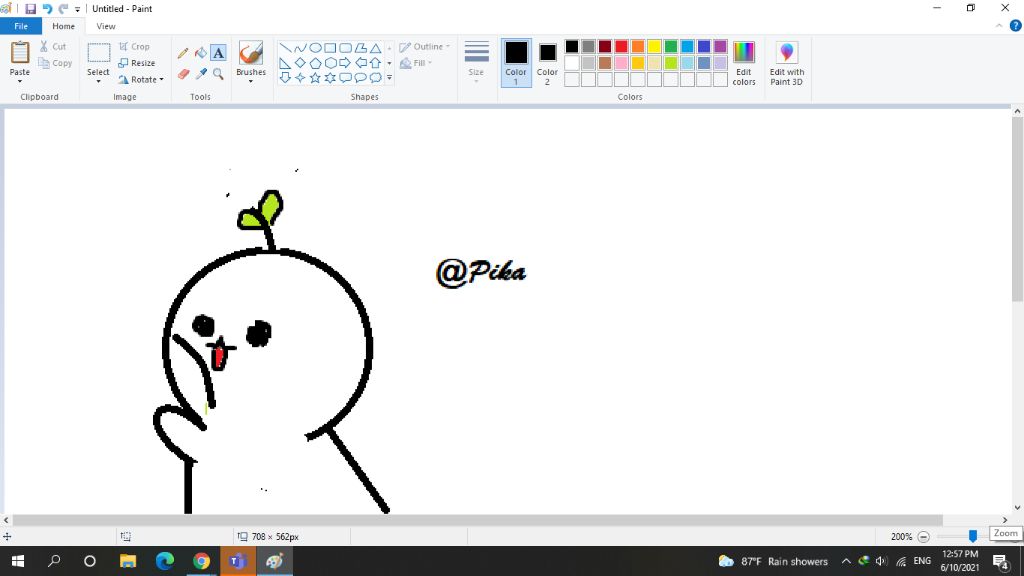Expand the Select options arrow

99,82
